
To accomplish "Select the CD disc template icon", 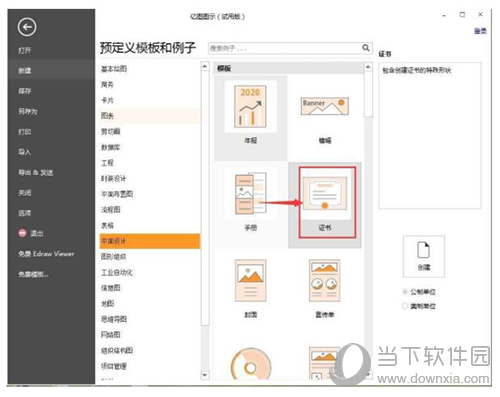I will (251, 364).
